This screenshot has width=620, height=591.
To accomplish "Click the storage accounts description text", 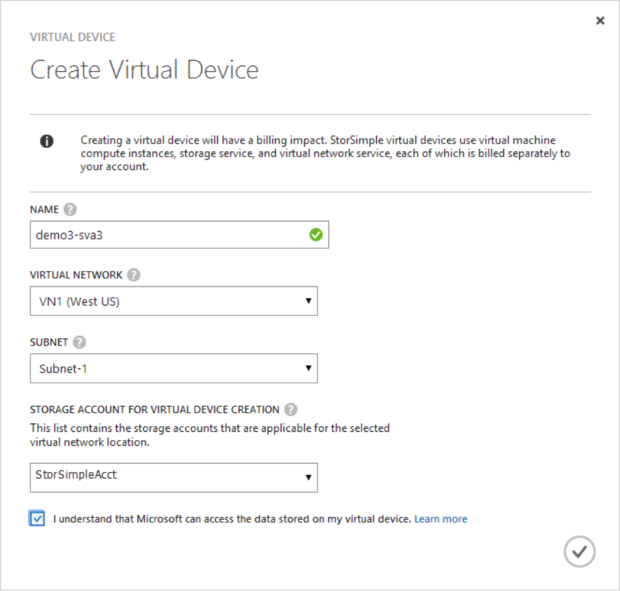I will point(210,435).
